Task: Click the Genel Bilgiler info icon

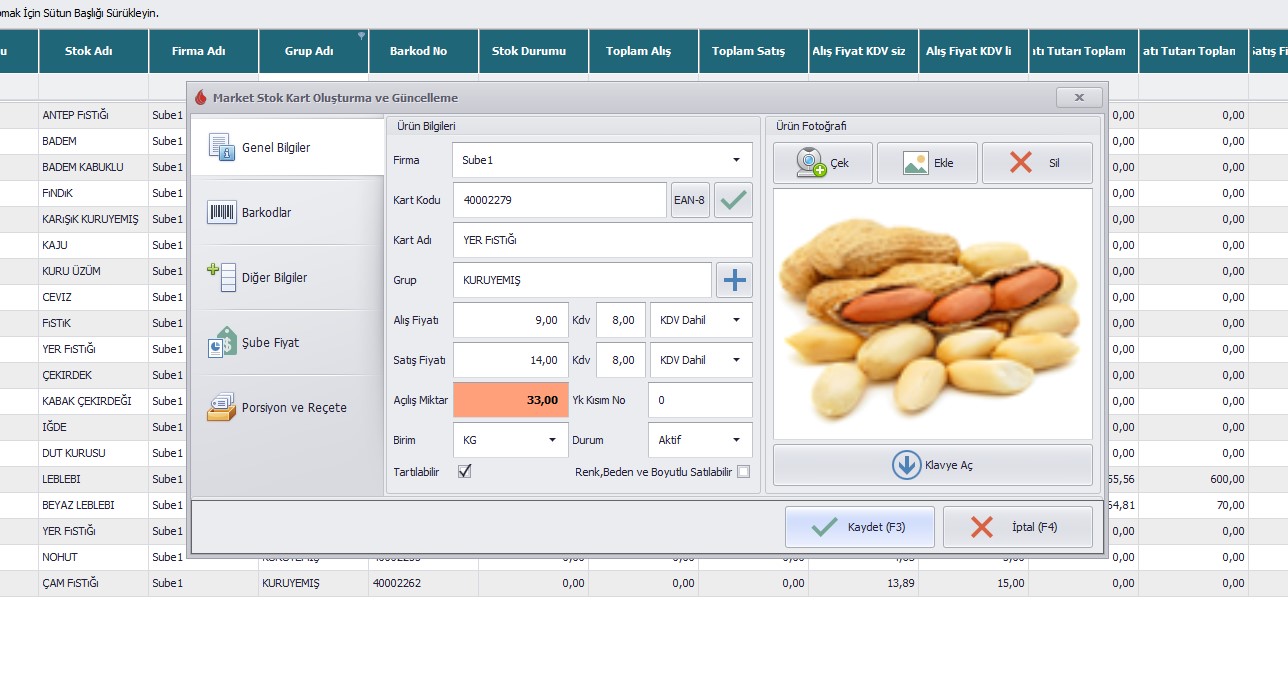Action: click(x=221, y=146)
